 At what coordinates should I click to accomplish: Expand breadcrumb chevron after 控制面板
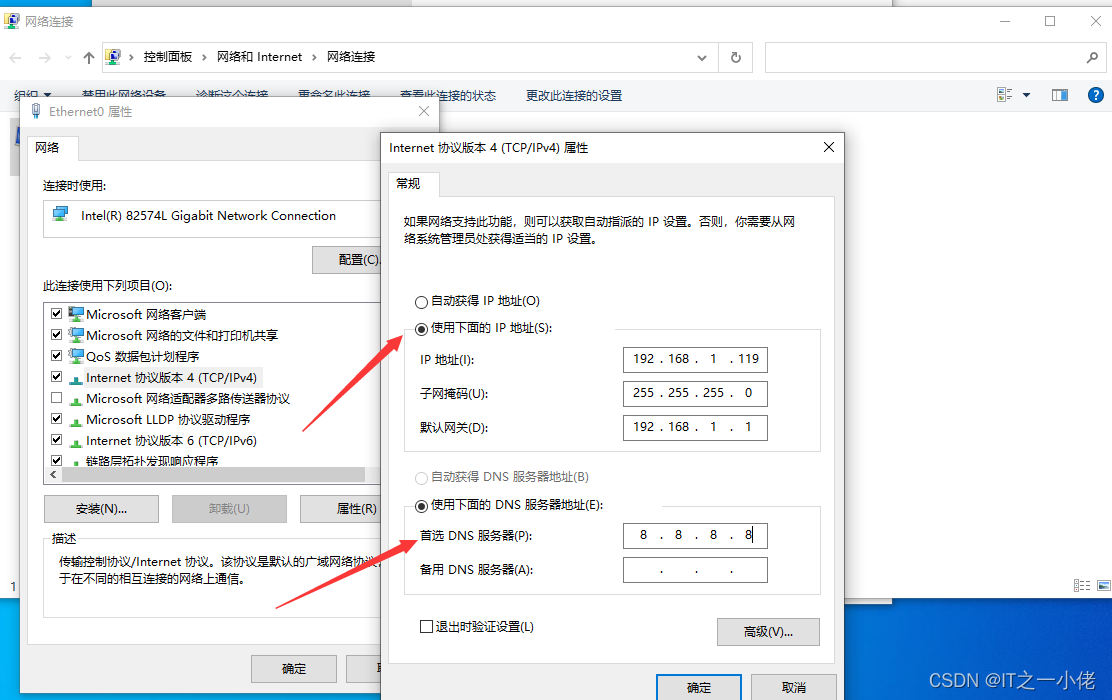tap(204, 57)
